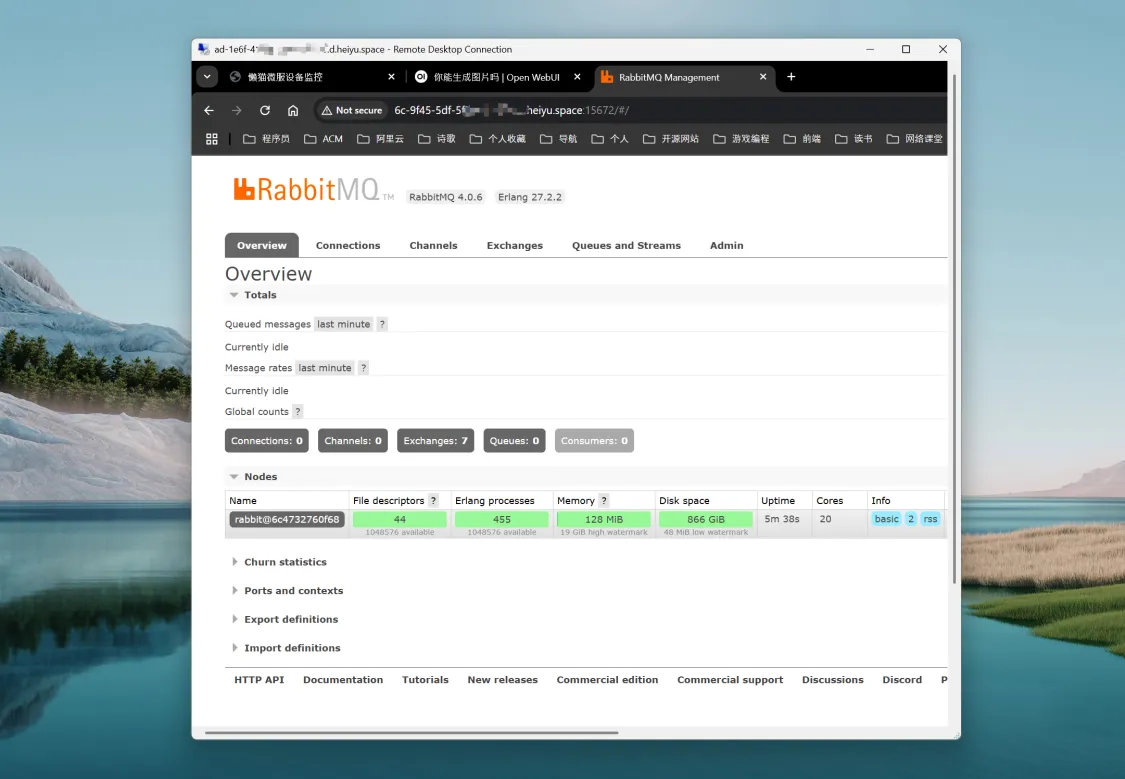Close the RabbitMQ Management tab
The height and width of the screenshot is (779, 1125).
click(x=763, y=77)
